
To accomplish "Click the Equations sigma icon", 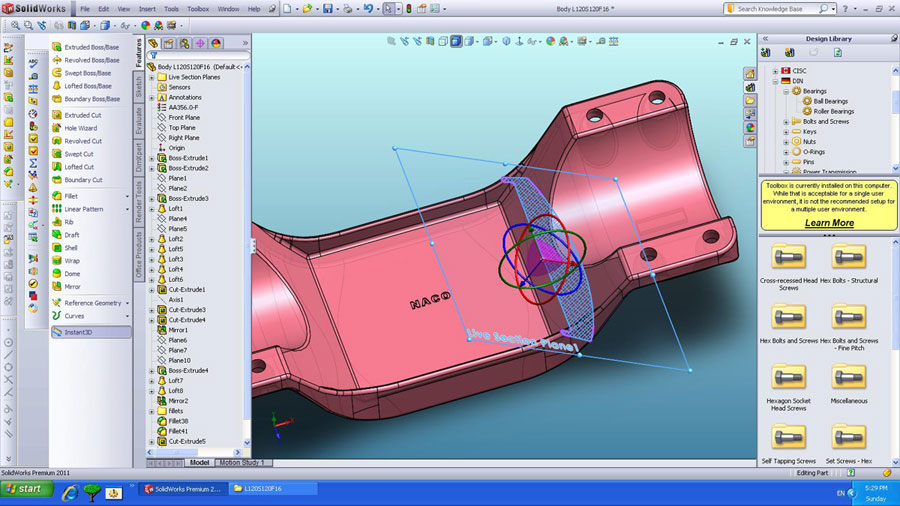I will click(x=33, y=164).
